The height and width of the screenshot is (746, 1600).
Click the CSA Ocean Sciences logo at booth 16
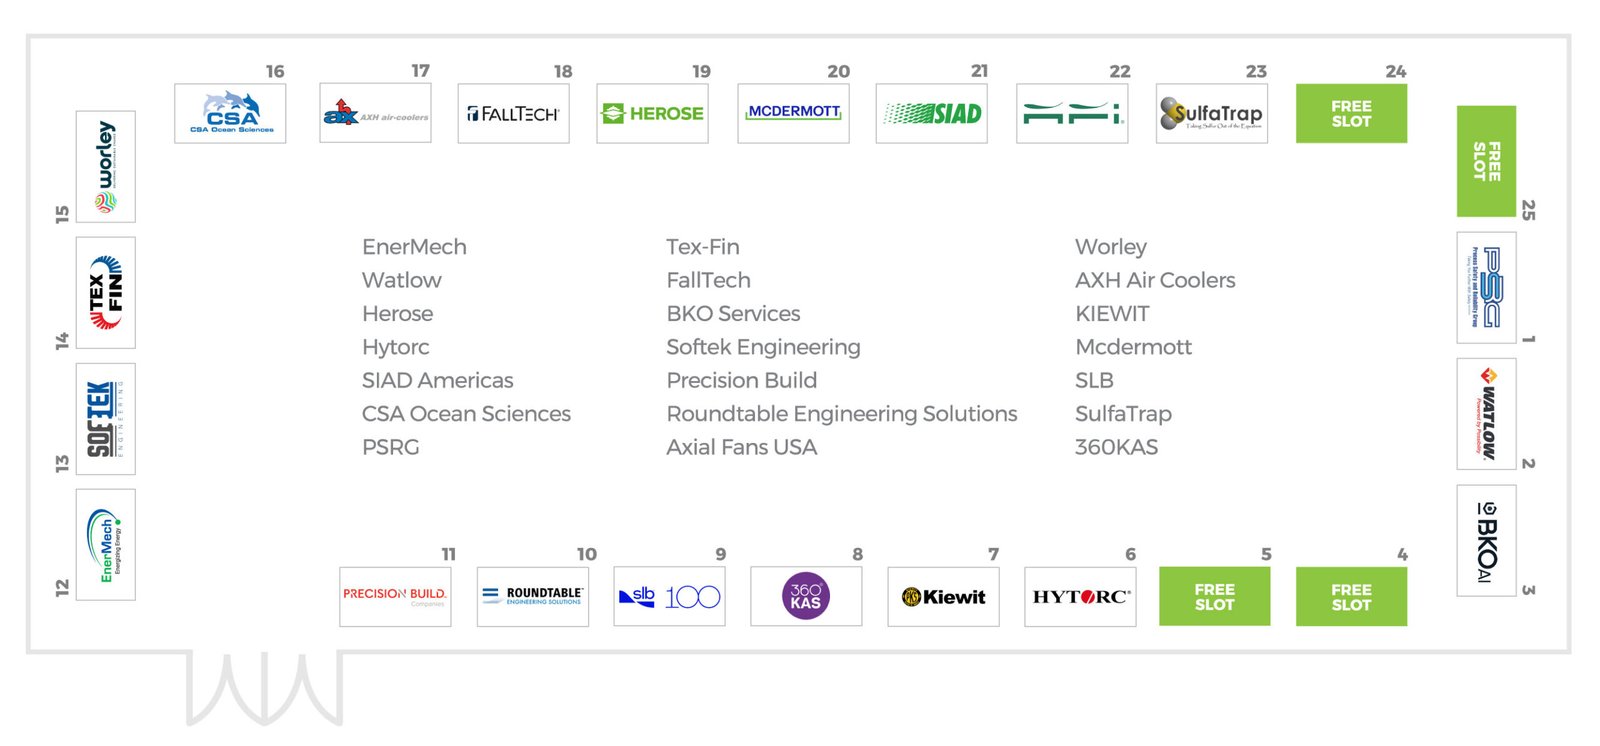click(230, 113)
